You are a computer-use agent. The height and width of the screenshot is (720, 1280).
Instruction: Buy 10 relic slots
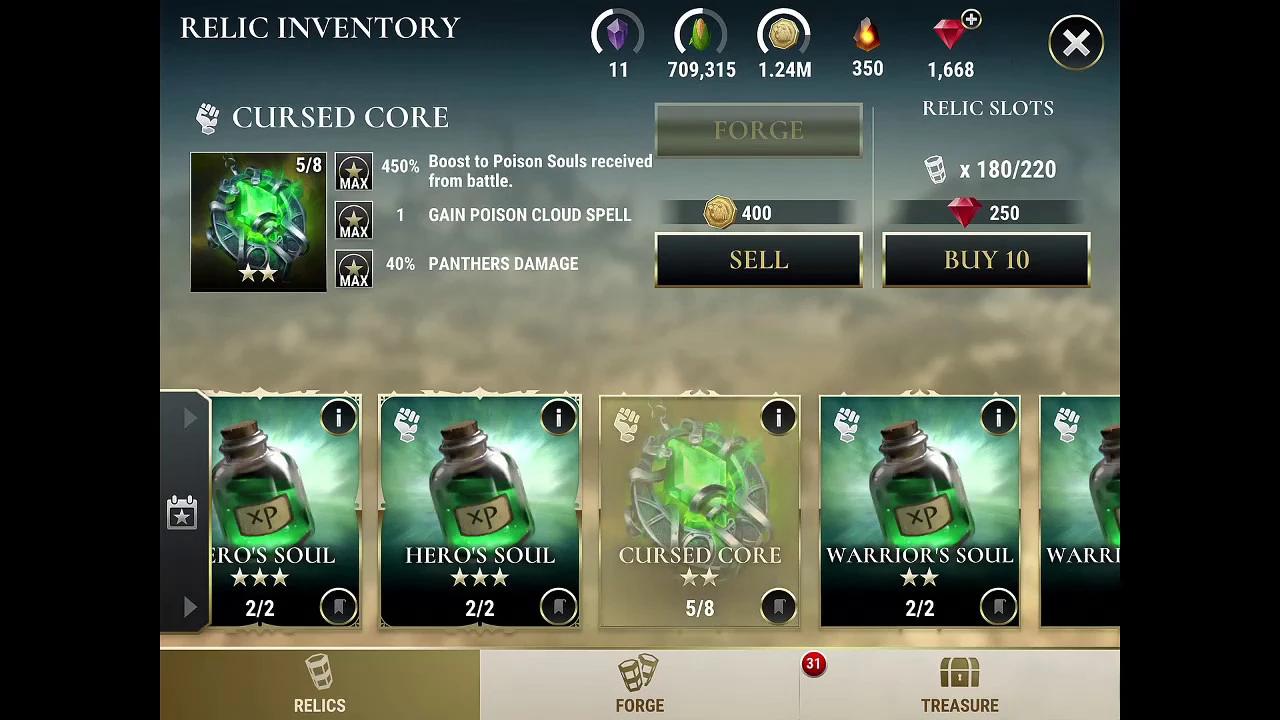pos(986,260)
